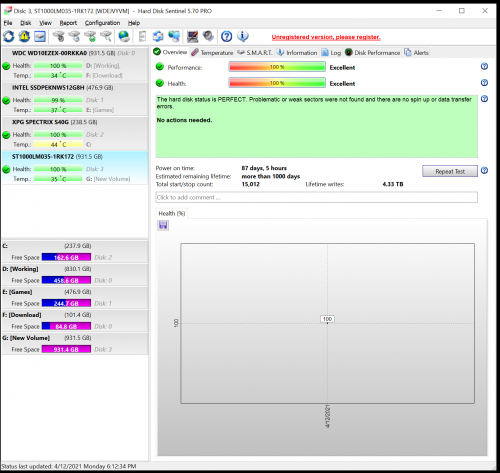Switch to the Temperature tab
The height and width of the screenshot is (473, 500).
pos(212,53)
